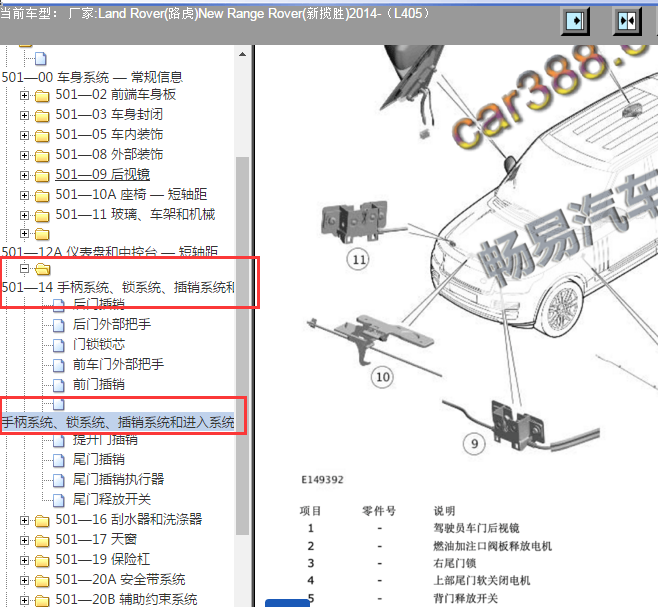The width and height of the screenshot is (658, 607).
Task: Click the folder icon beside 501—08
Action: pos(42,156)
